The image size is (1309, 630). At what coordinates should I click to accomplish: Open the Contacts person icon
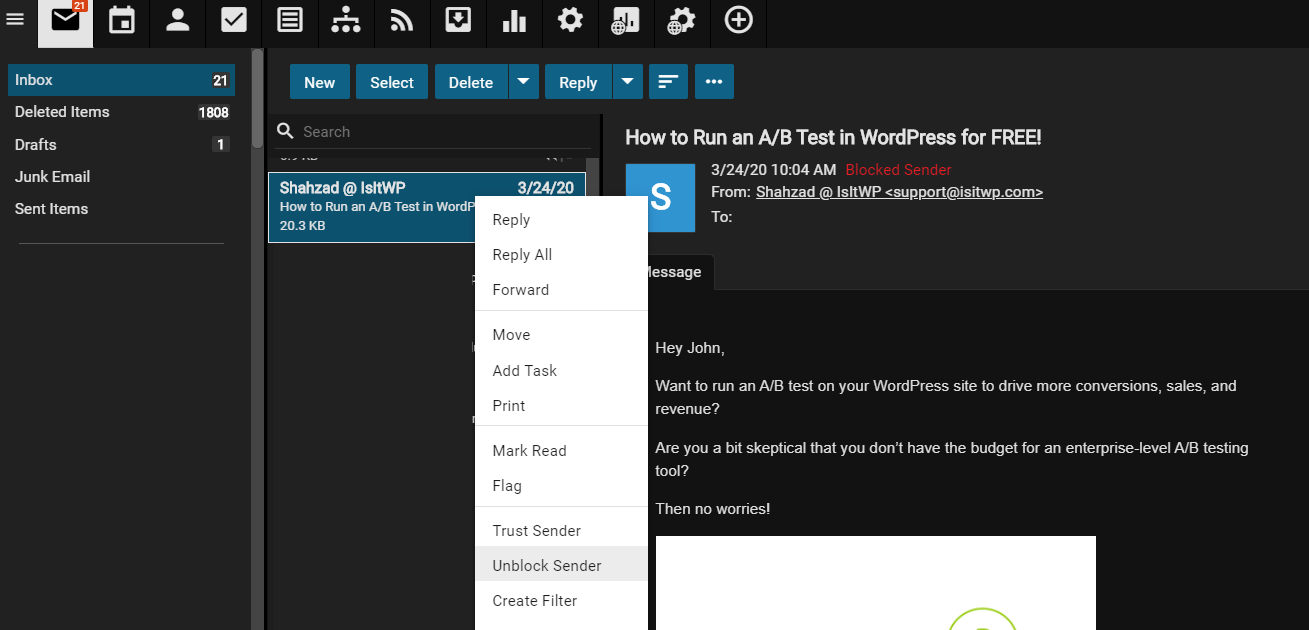pos(178,20)
